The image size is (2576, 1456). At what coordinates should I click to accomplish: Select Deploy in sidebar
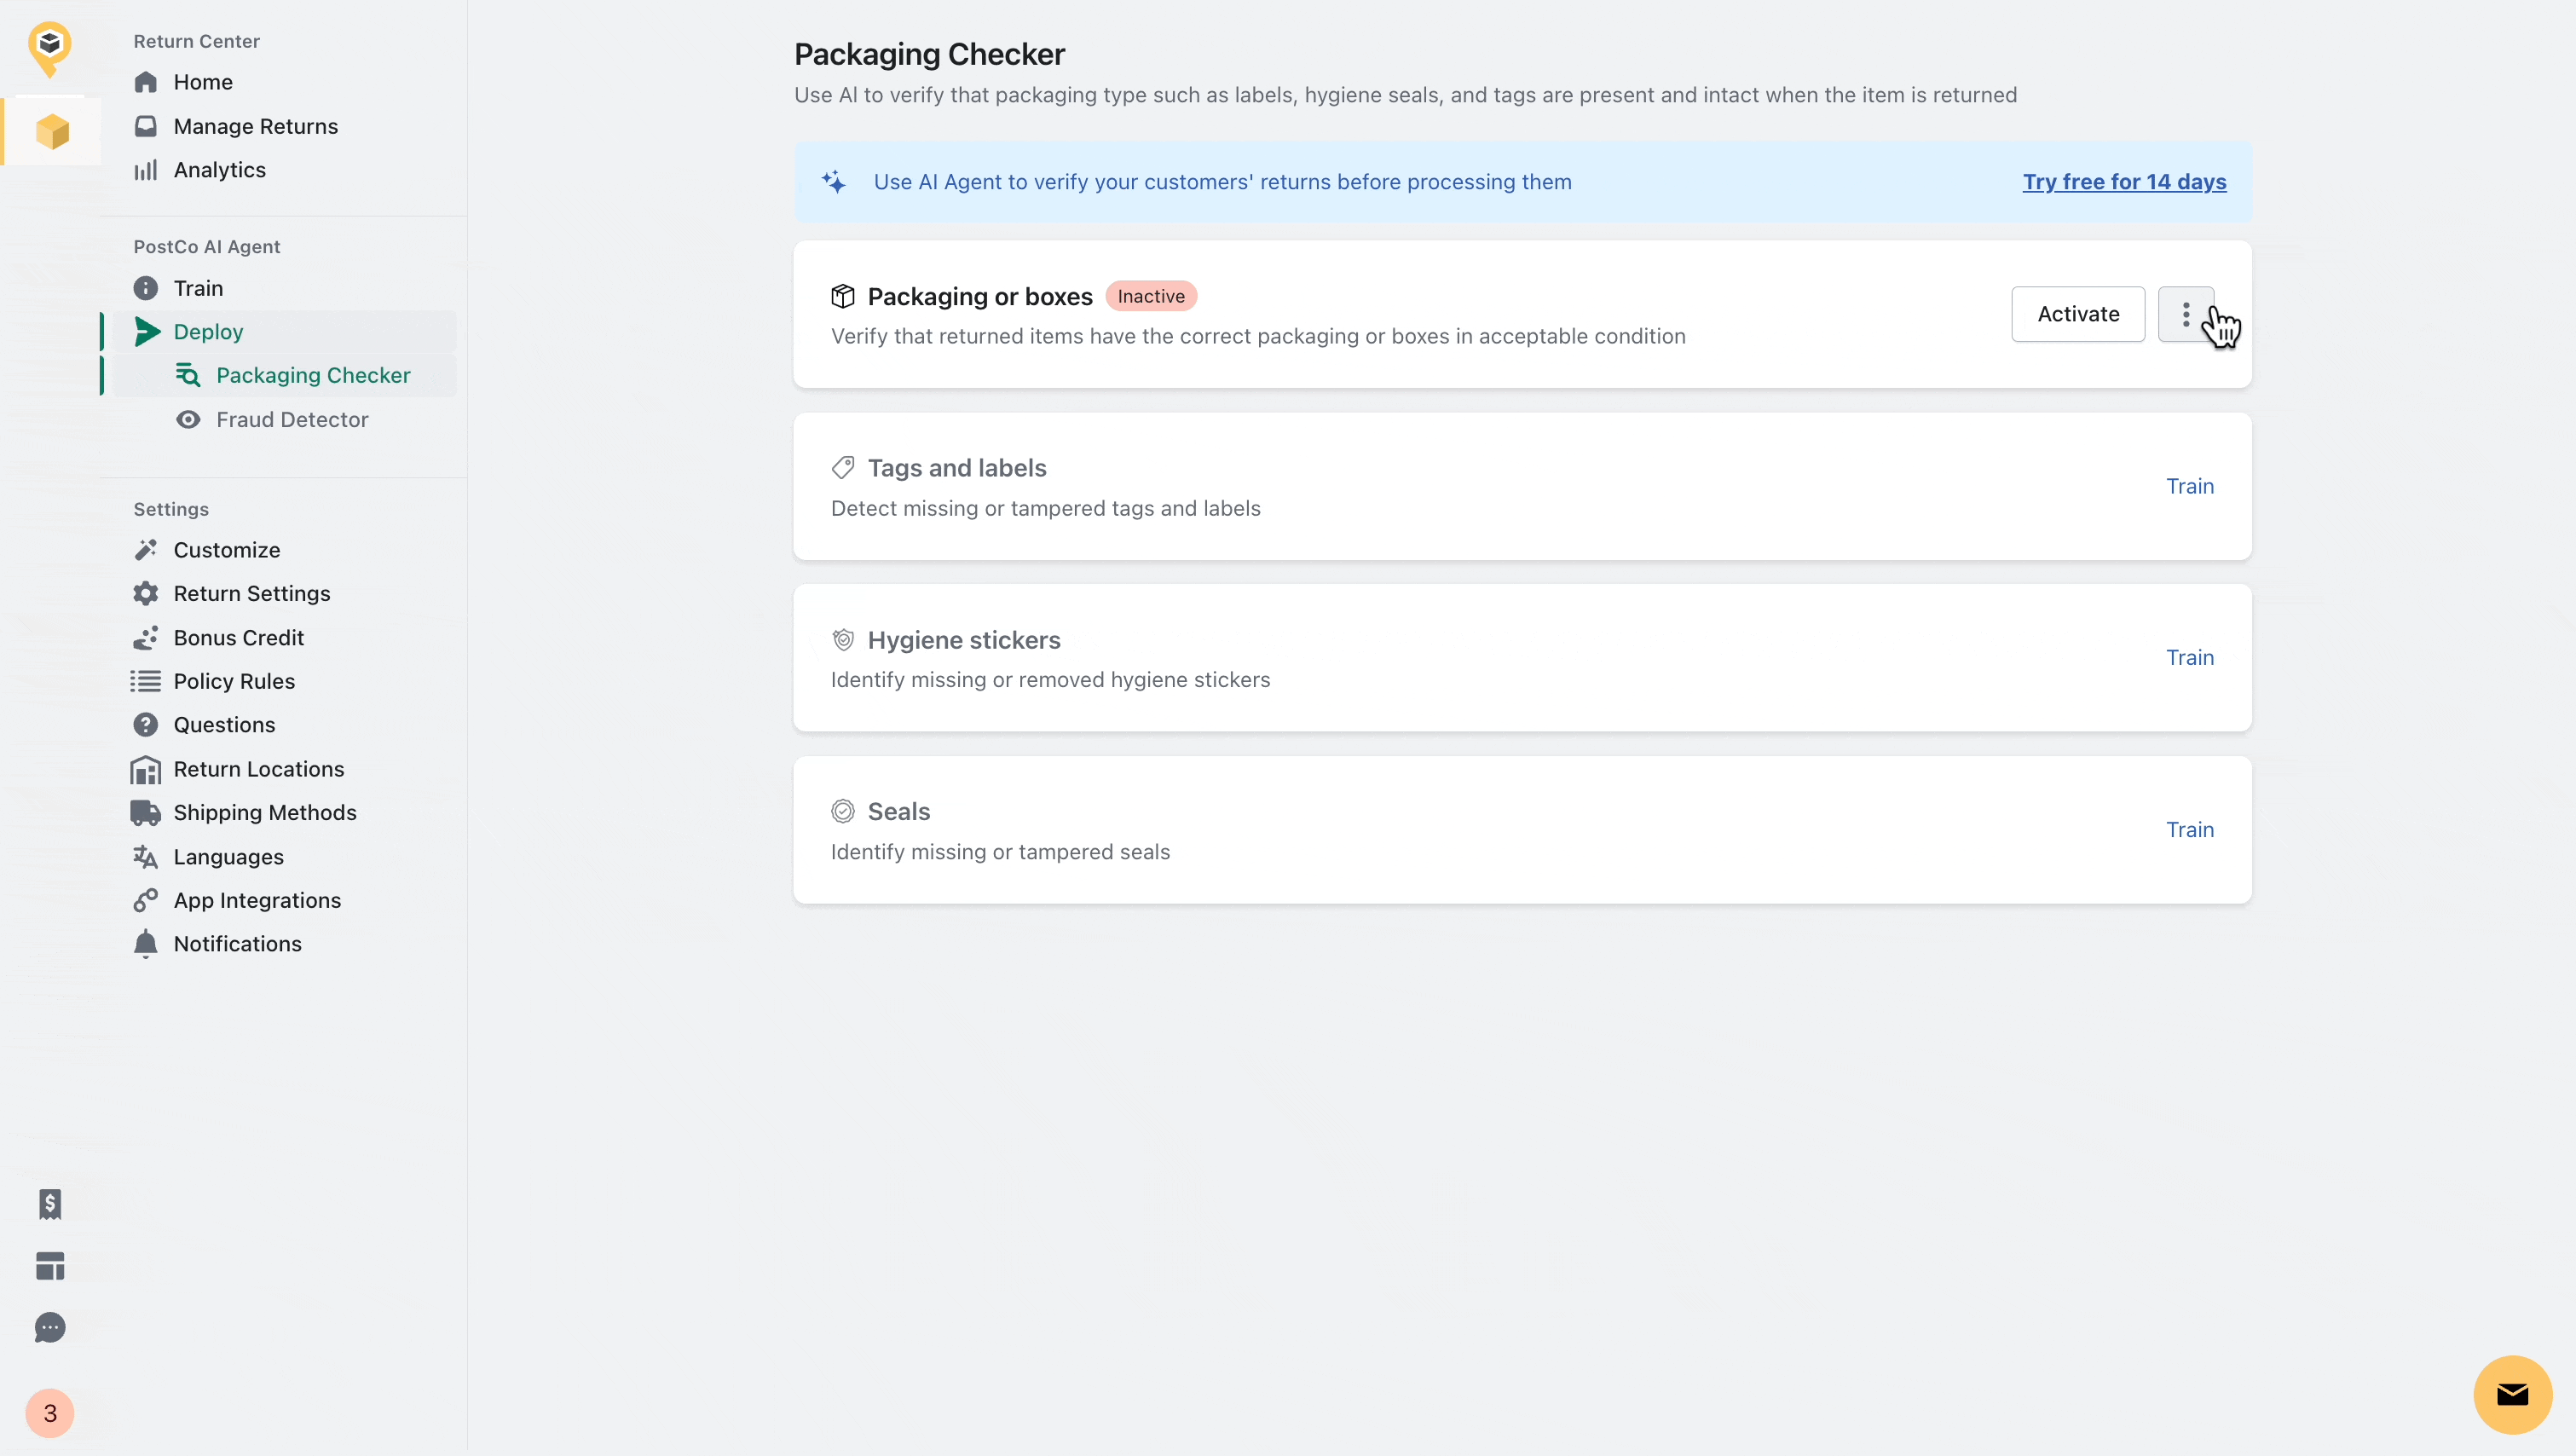click(284, 332)
